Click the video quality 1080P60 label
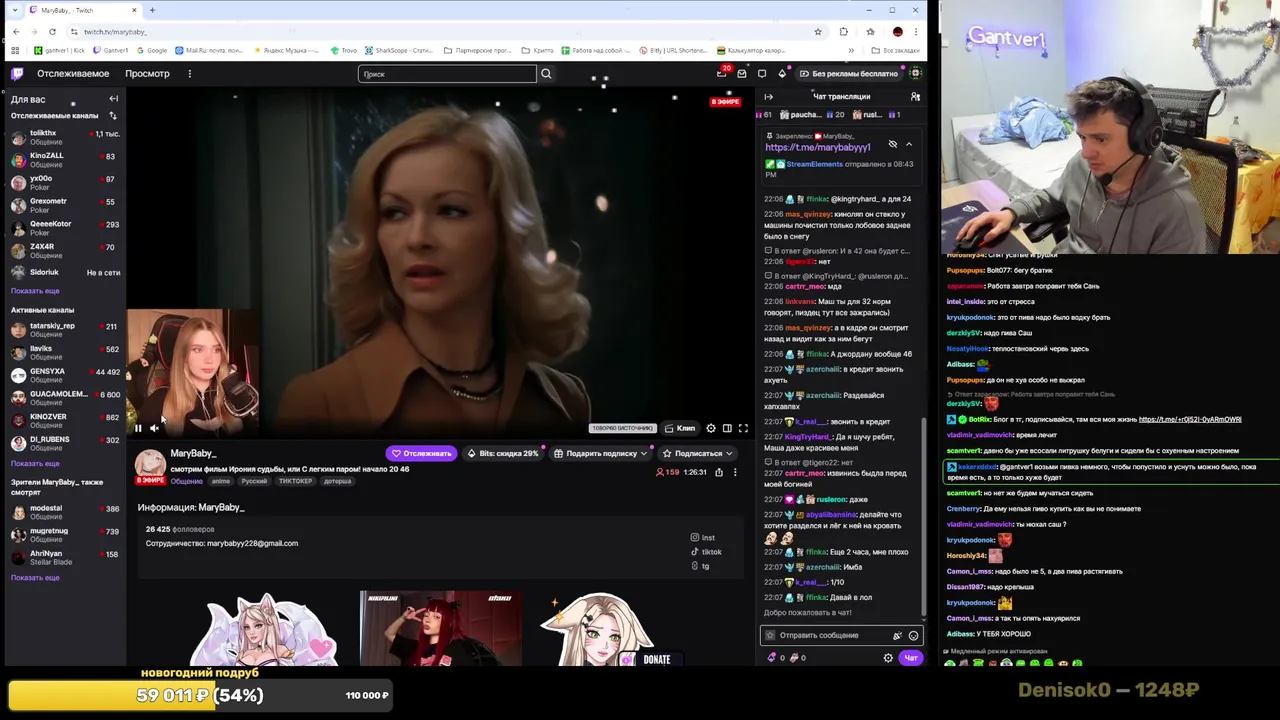 622,428
